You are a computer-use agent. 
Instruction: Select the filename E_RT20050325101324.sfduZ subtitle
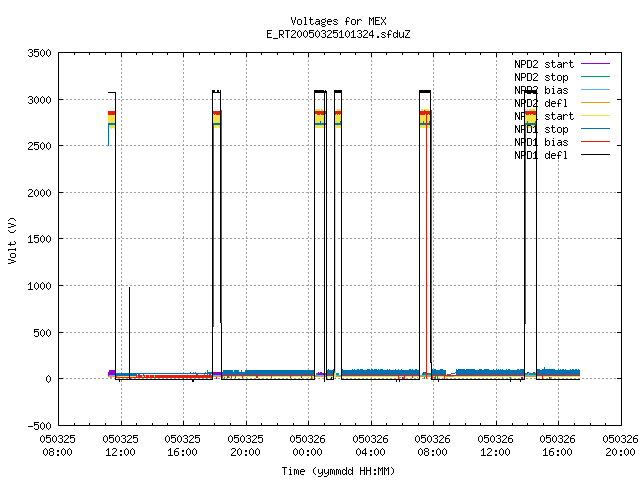(338, 34)
